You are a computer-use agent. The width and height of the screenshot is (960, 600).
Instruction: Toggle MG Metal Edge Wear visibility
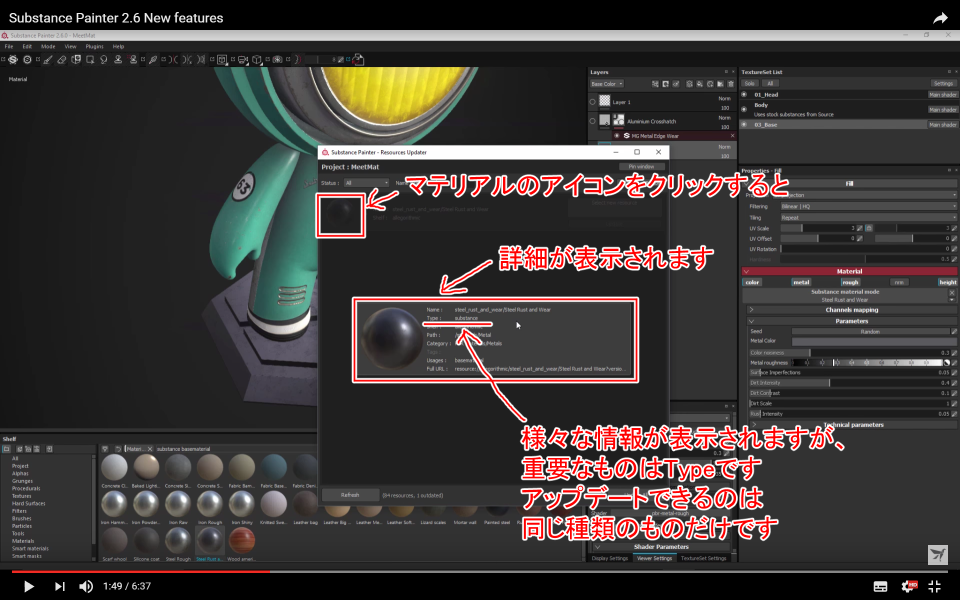(x=617, y=136)
